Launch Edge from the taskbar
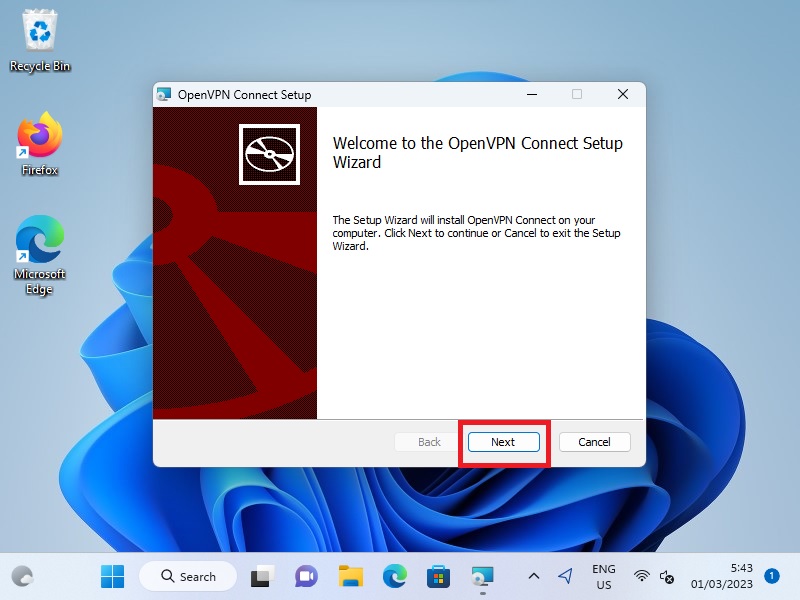Screen dimensions: 800x600 394,576
